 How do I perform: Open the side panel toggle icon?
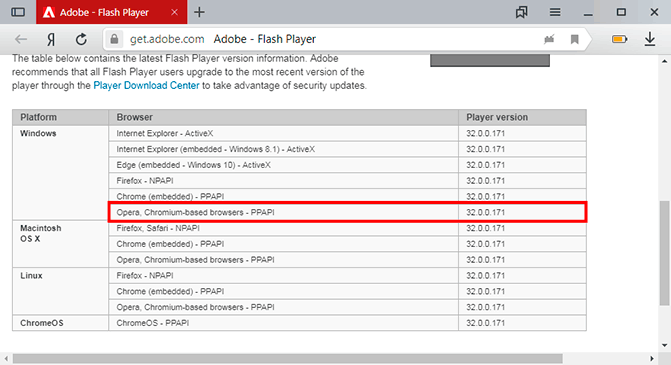click(18, 12)
